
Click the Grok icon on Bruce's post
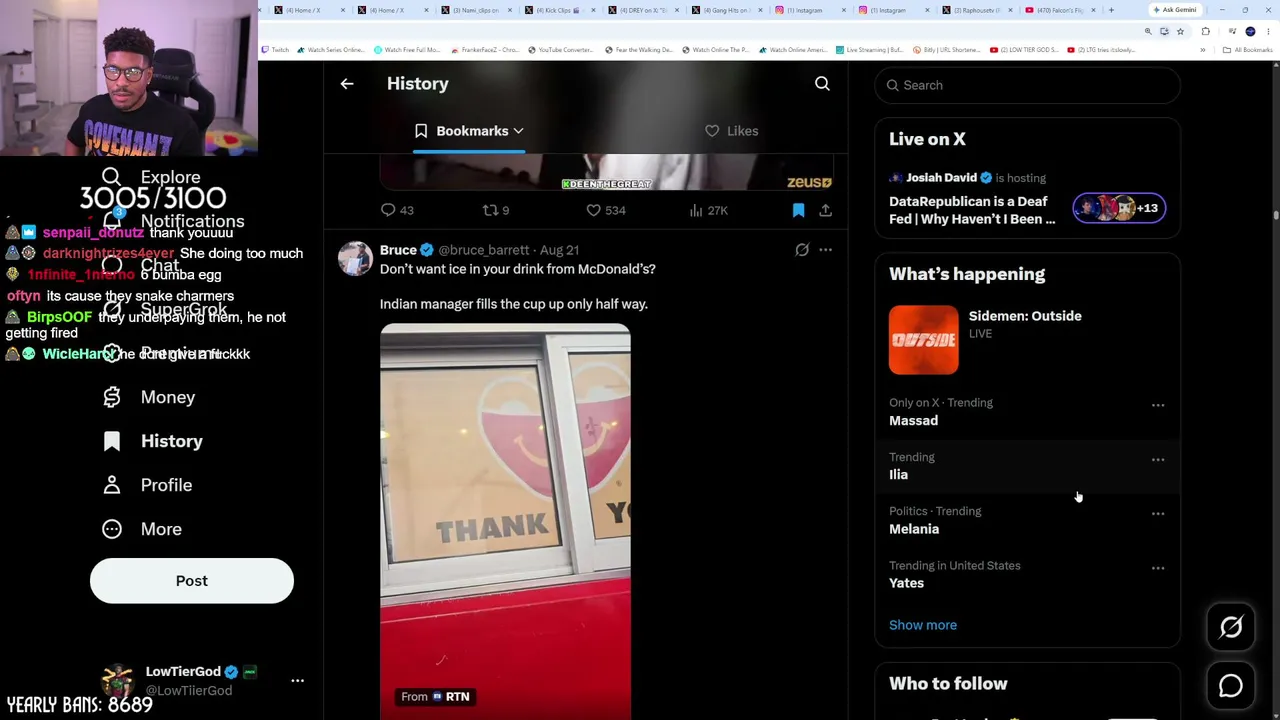click(802, 250)
